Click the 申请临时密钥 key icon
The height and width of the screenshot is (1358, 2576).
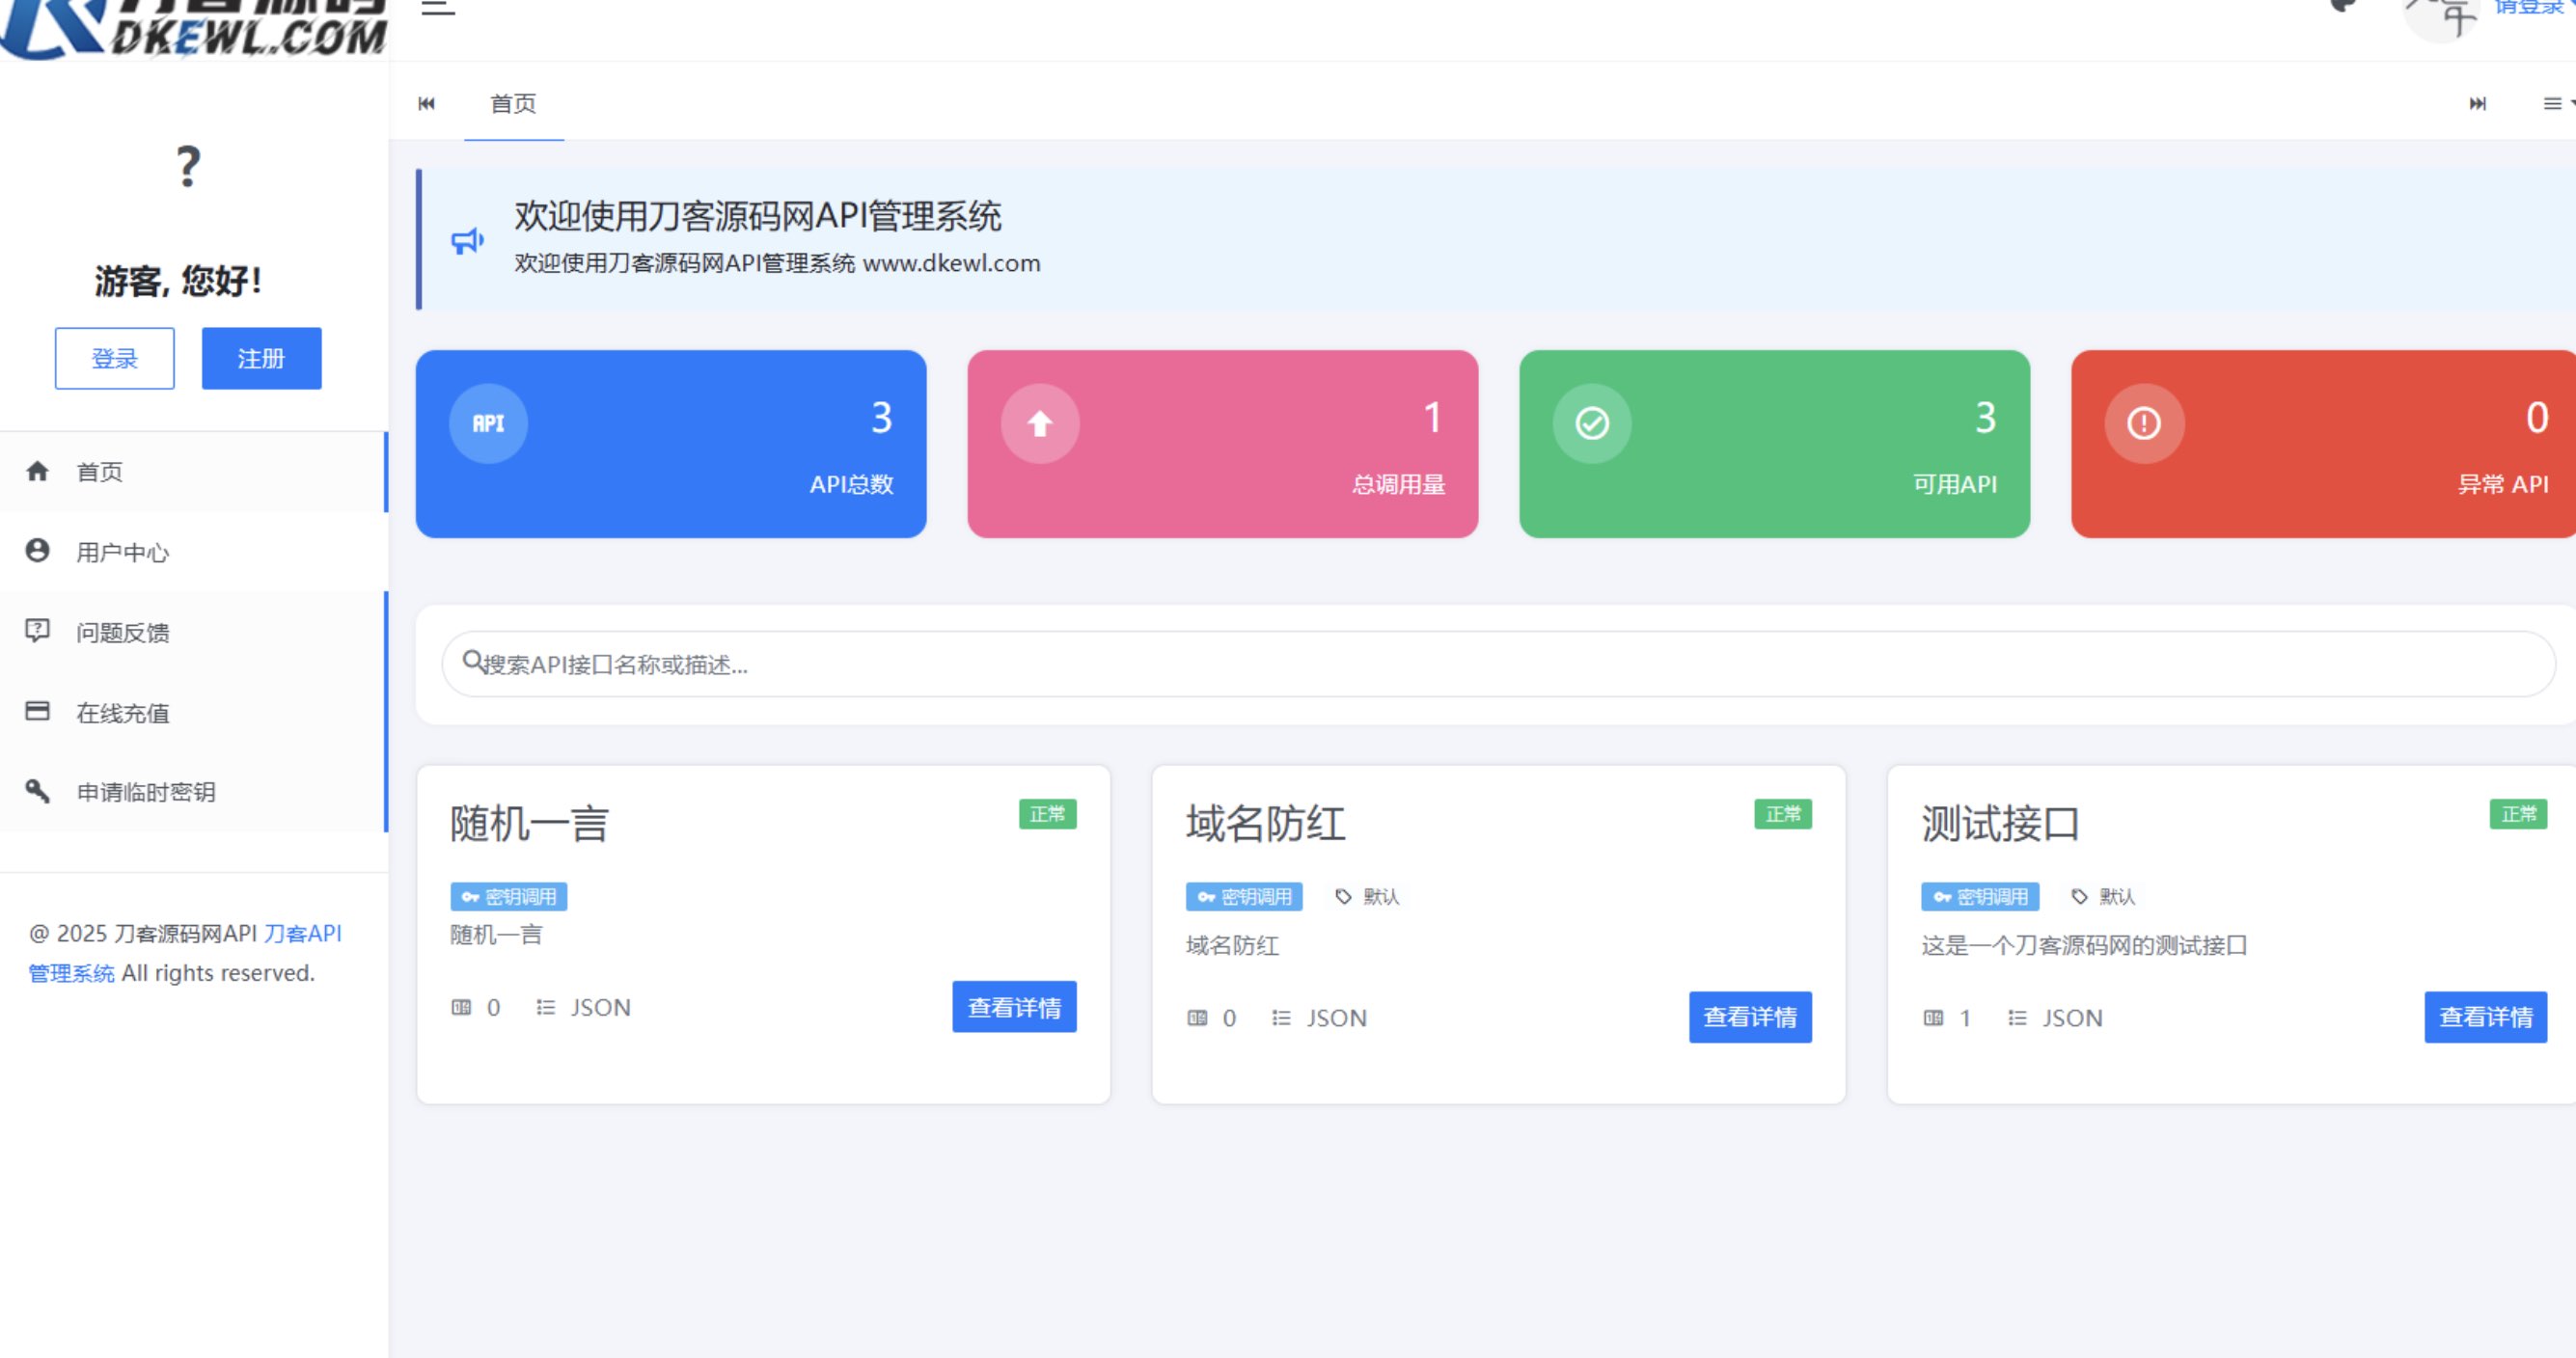(x=37, y=791)
